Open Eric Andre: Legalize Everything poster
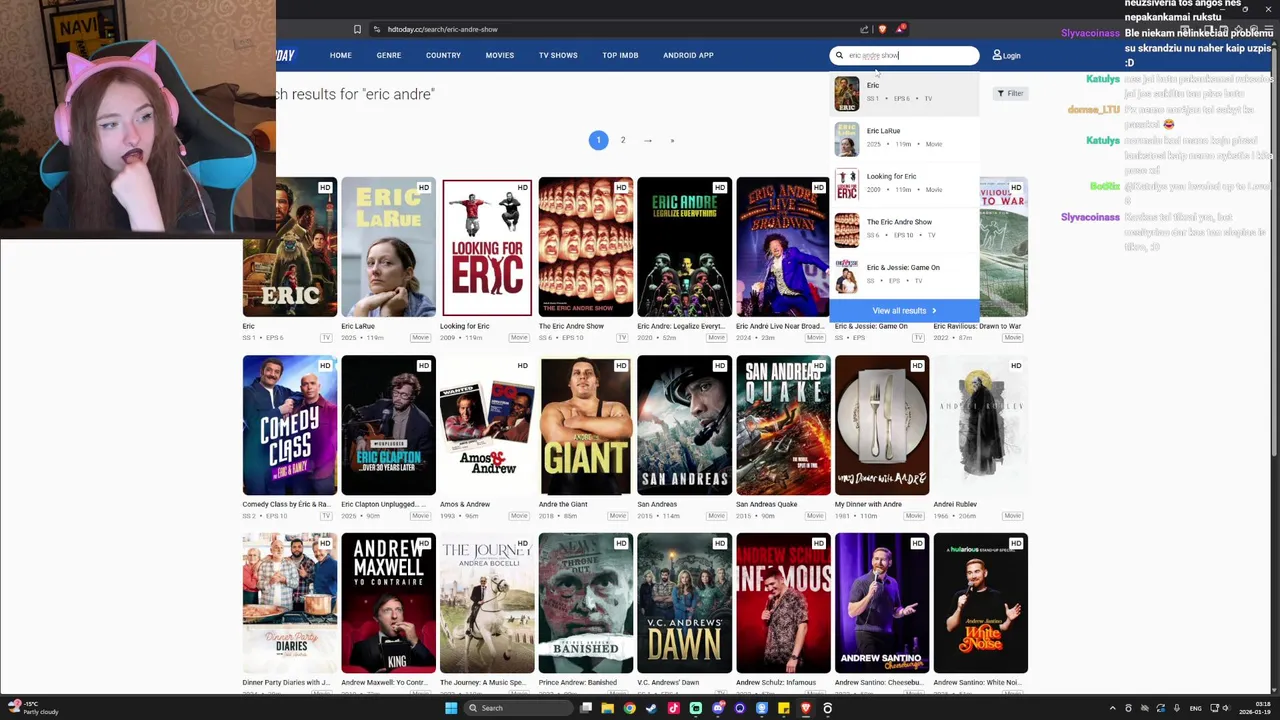This screenshot has height=720, width=1280. (x=684, y=247)
